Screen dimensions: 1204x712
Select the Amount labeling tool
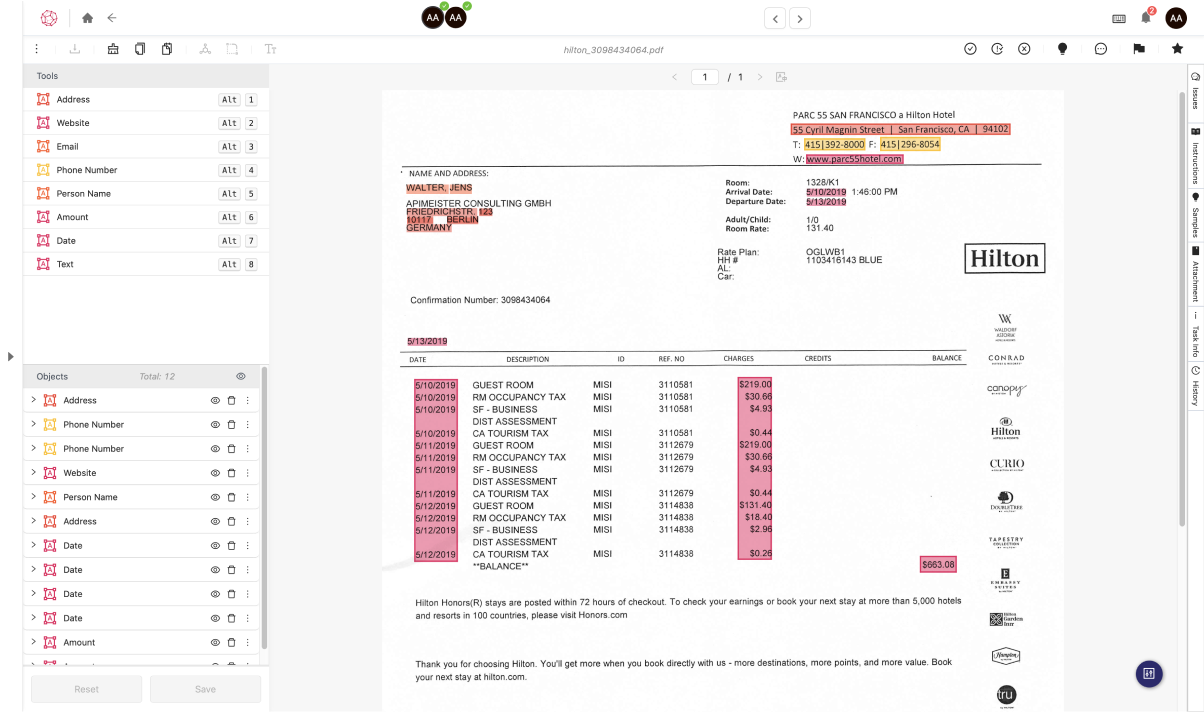coord(146,217)
